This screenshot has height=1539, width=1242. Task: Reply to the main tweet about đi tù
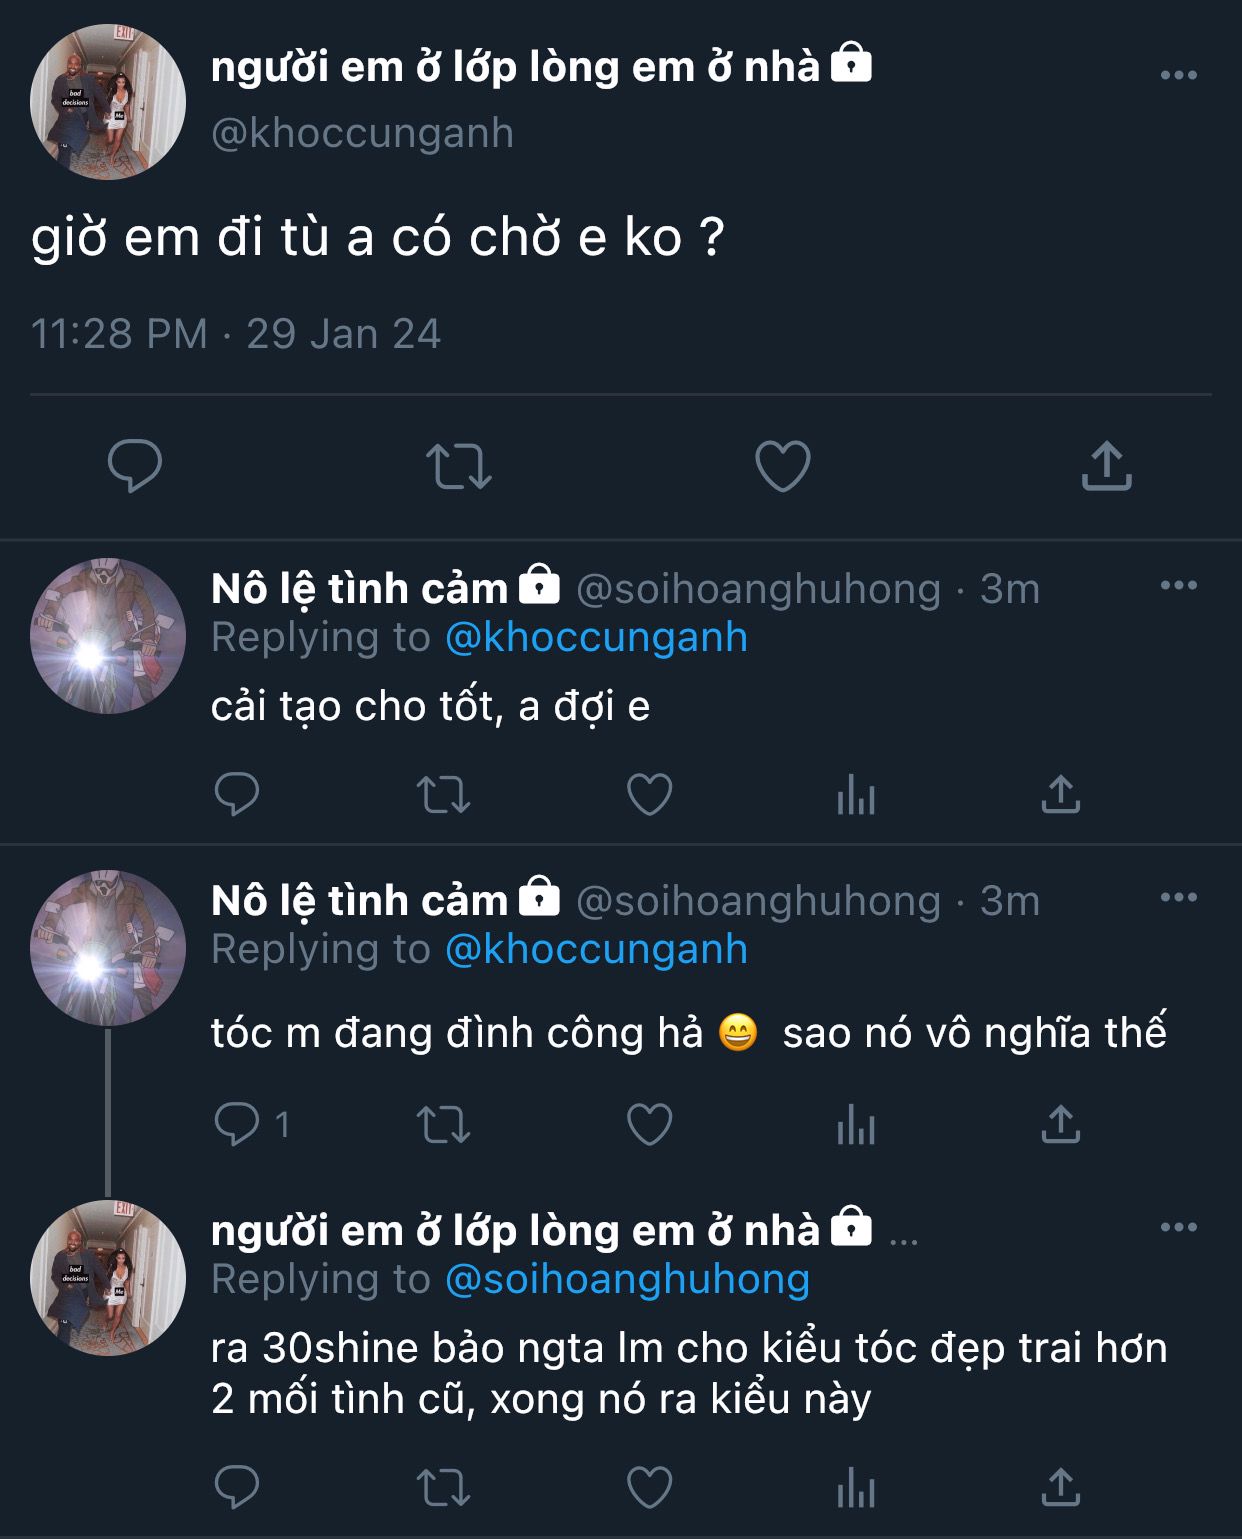(x=135, y=465)
